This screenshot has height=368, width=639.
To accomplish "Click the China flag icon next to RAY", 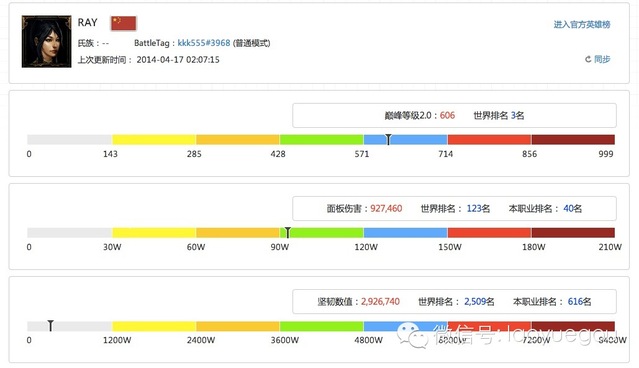I will (123, 23).
